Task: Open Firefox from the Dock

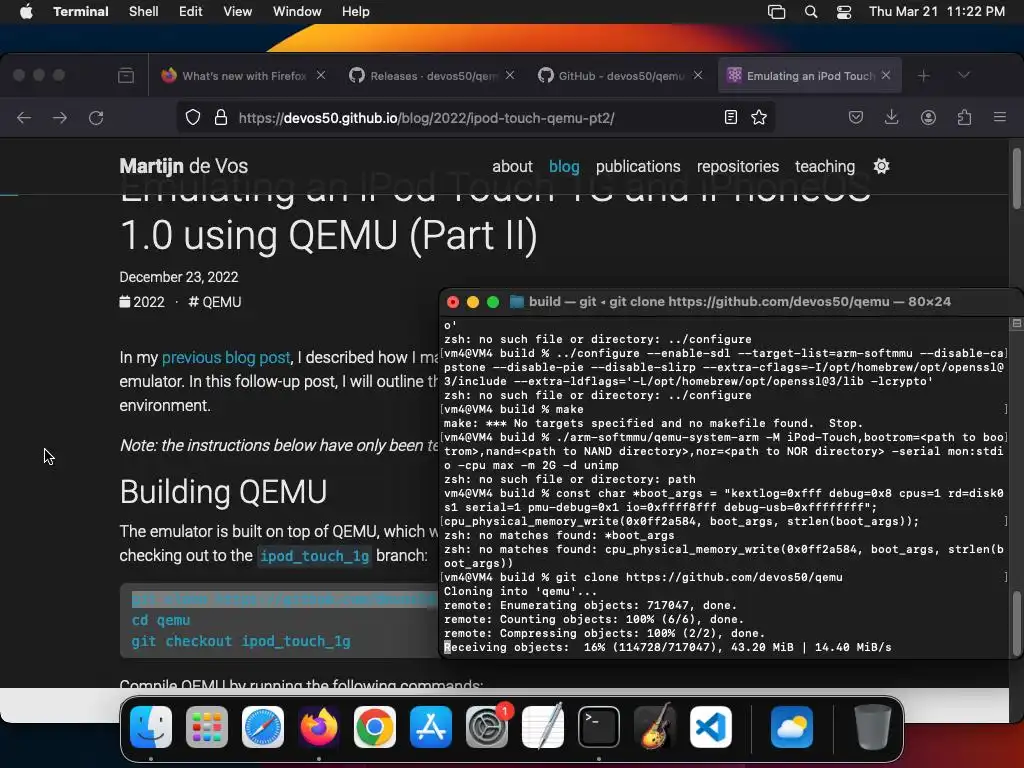Action: 319,727
